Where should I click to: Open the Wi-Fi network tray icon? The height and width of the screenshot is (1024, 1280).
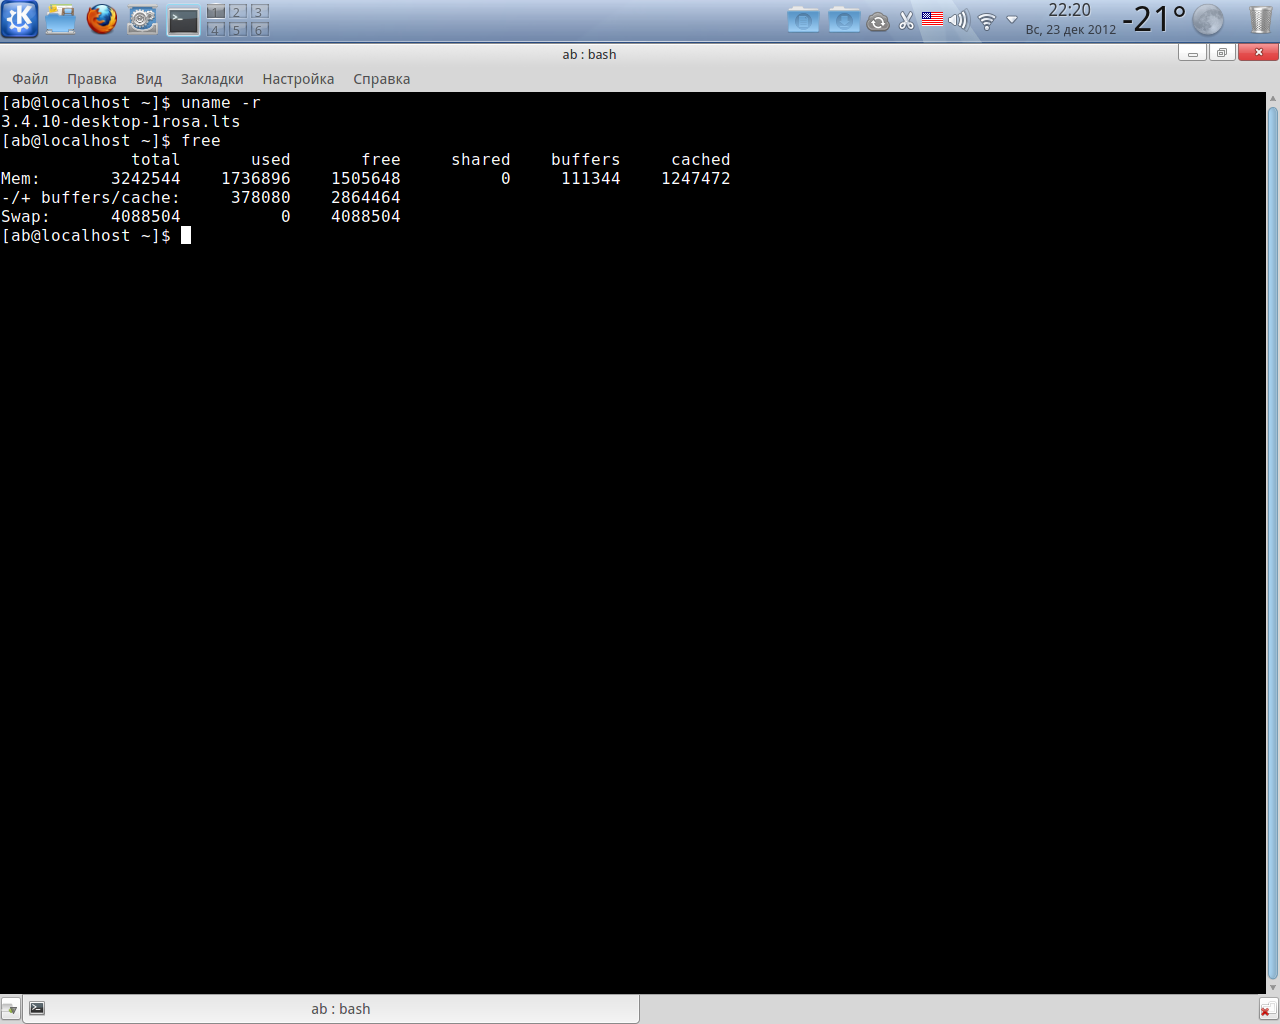coord(986,20)
